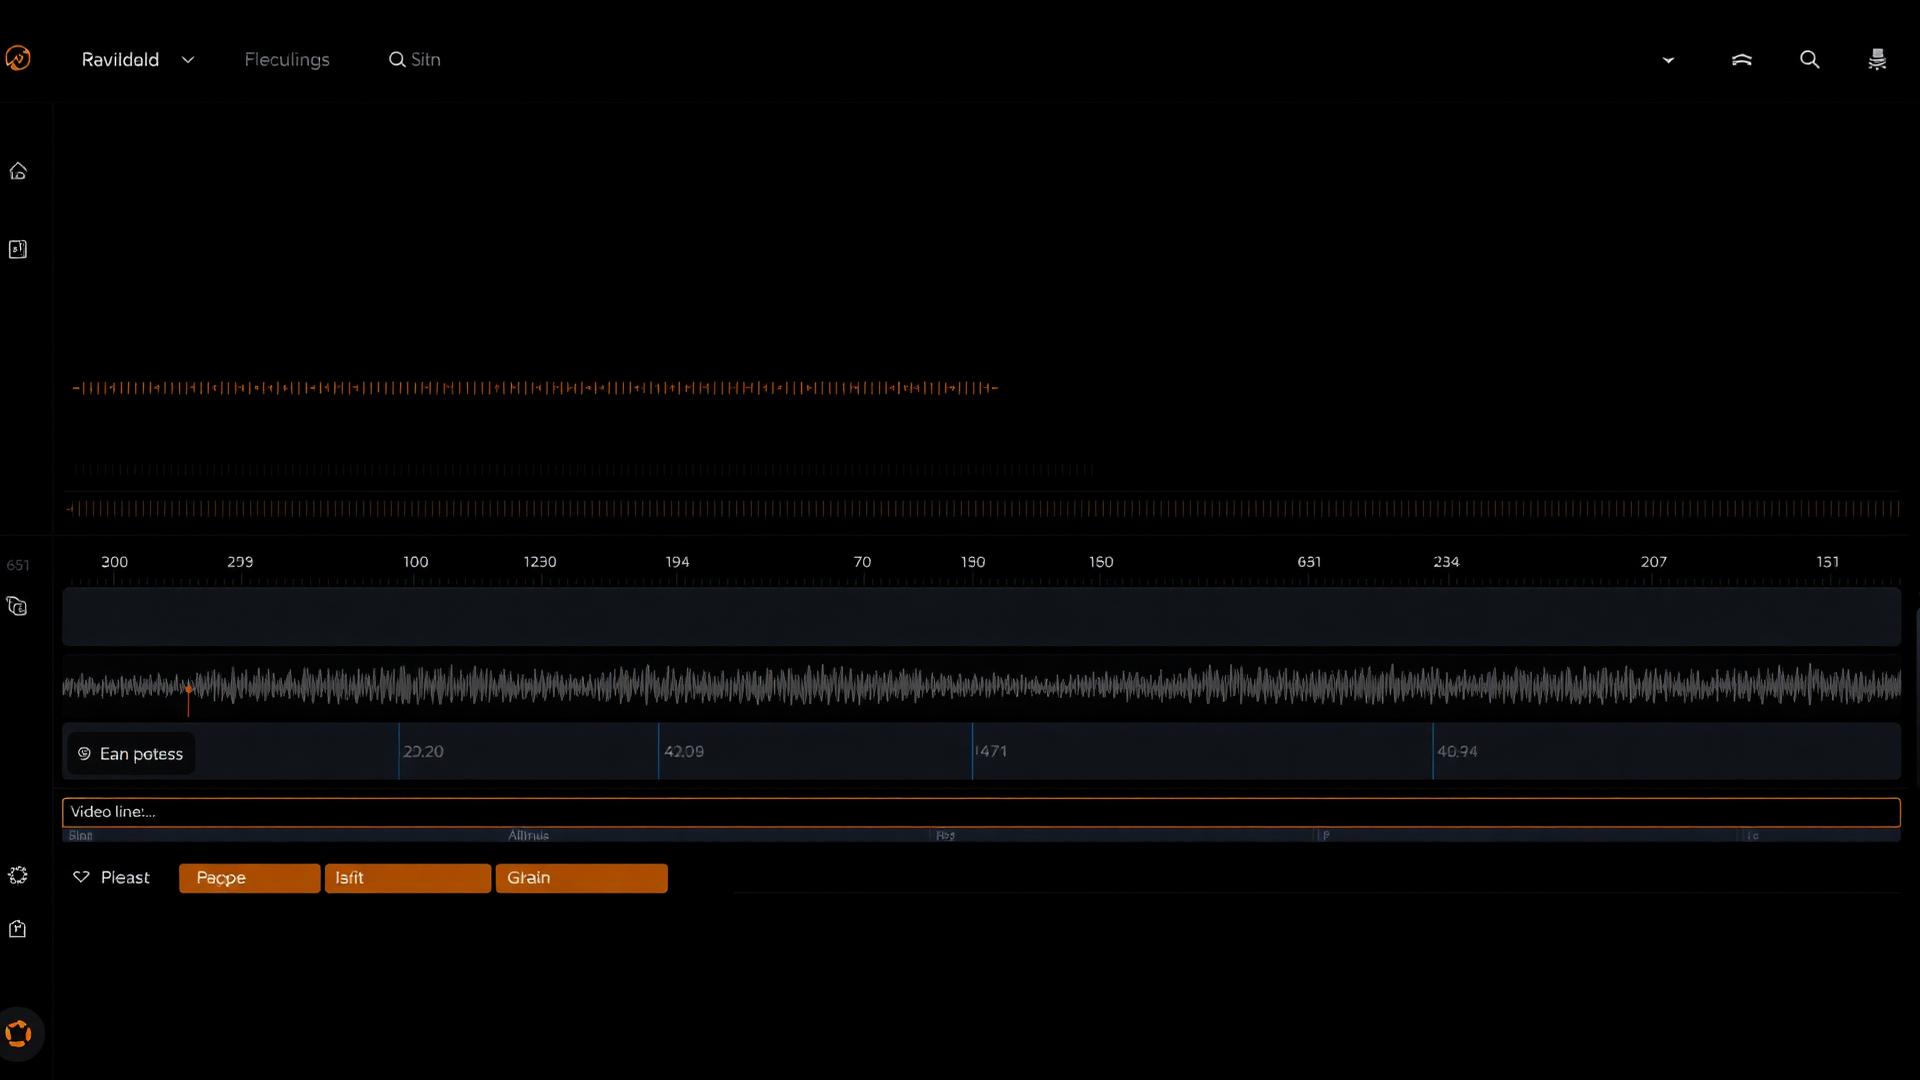Image resolution: width=1920 pixels, height=1080 pixels.
Task: Open the user profile icon at top right
Action: tap(1878, 60)
